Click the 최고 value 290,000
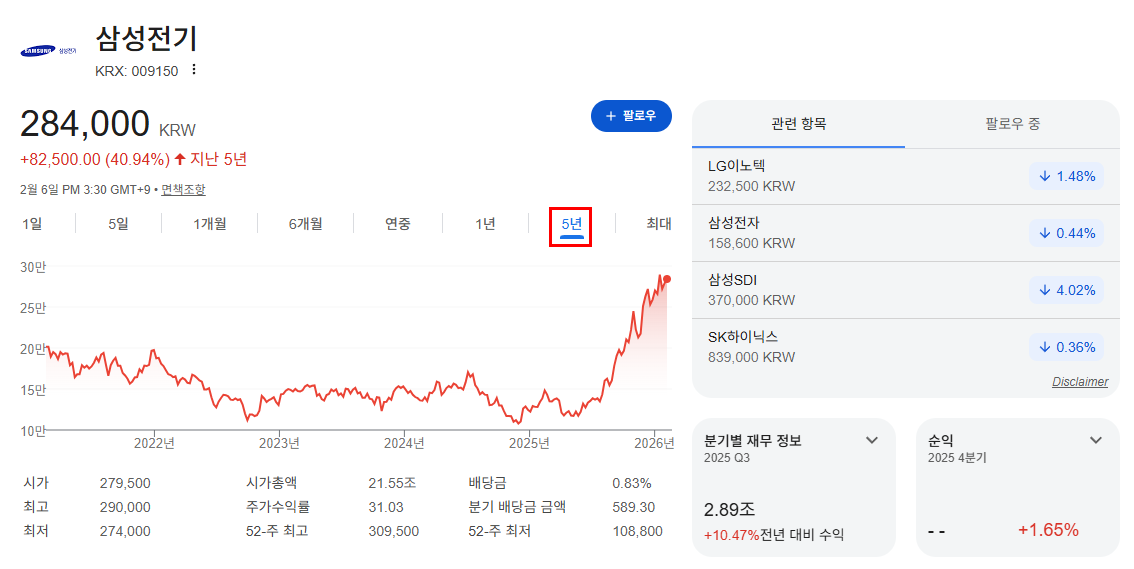Image resolution: width=1134 pixels, height=569 pixels. pyautogui.click(x=125, y=507)
